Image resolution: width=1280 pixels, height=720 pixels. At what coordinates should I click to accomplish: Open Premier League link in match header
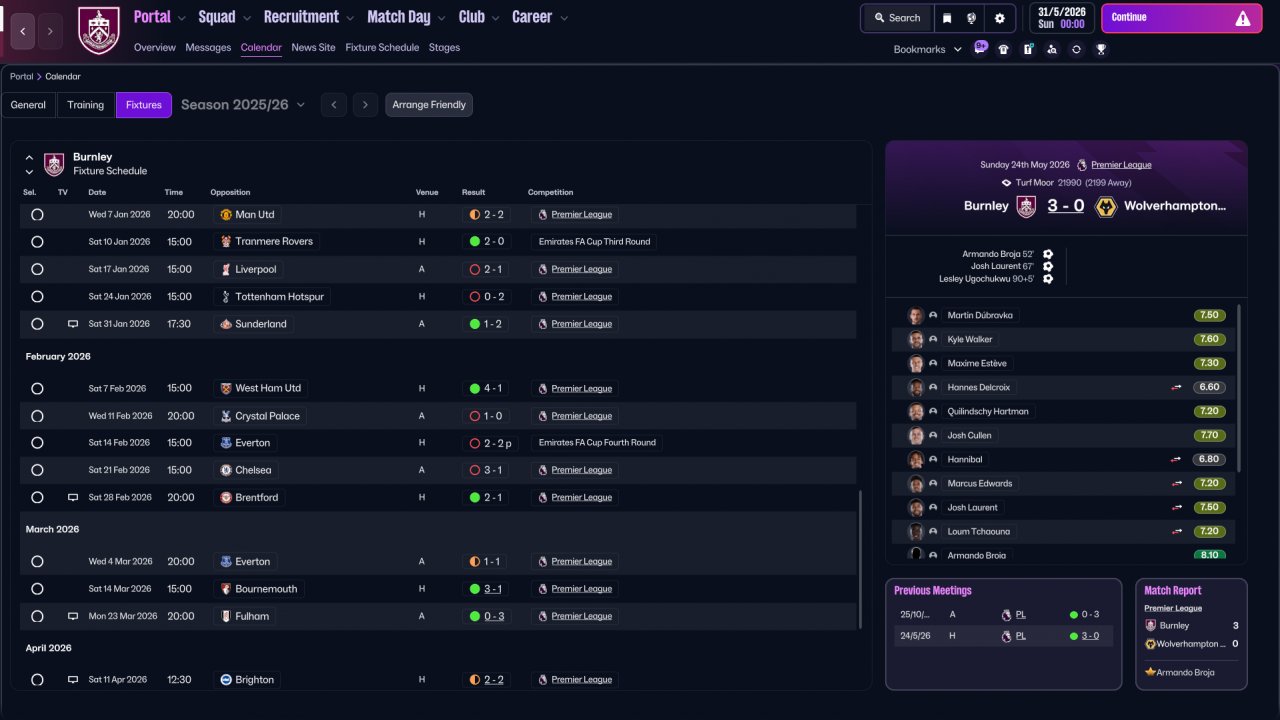click(1121, 165)
